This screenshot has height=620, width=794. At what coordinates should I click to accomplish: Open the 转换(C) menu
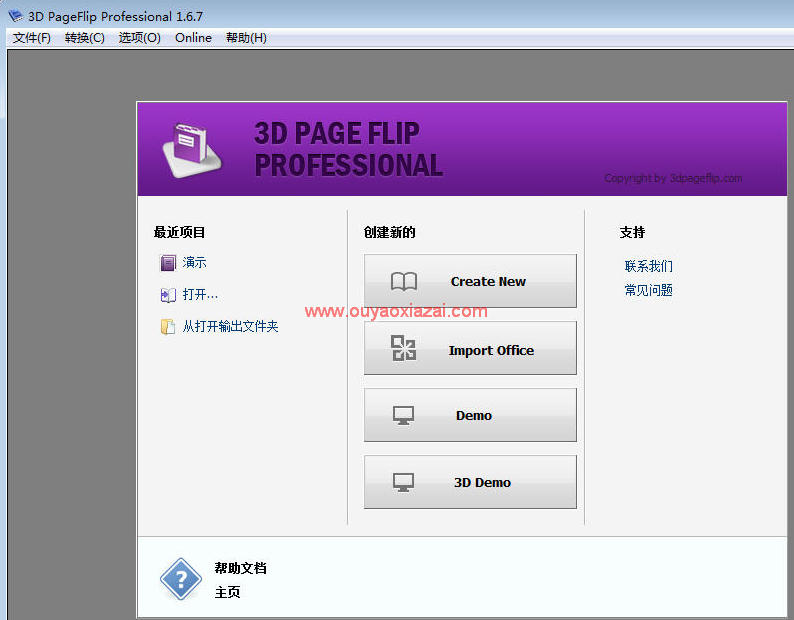pos(85,38)
